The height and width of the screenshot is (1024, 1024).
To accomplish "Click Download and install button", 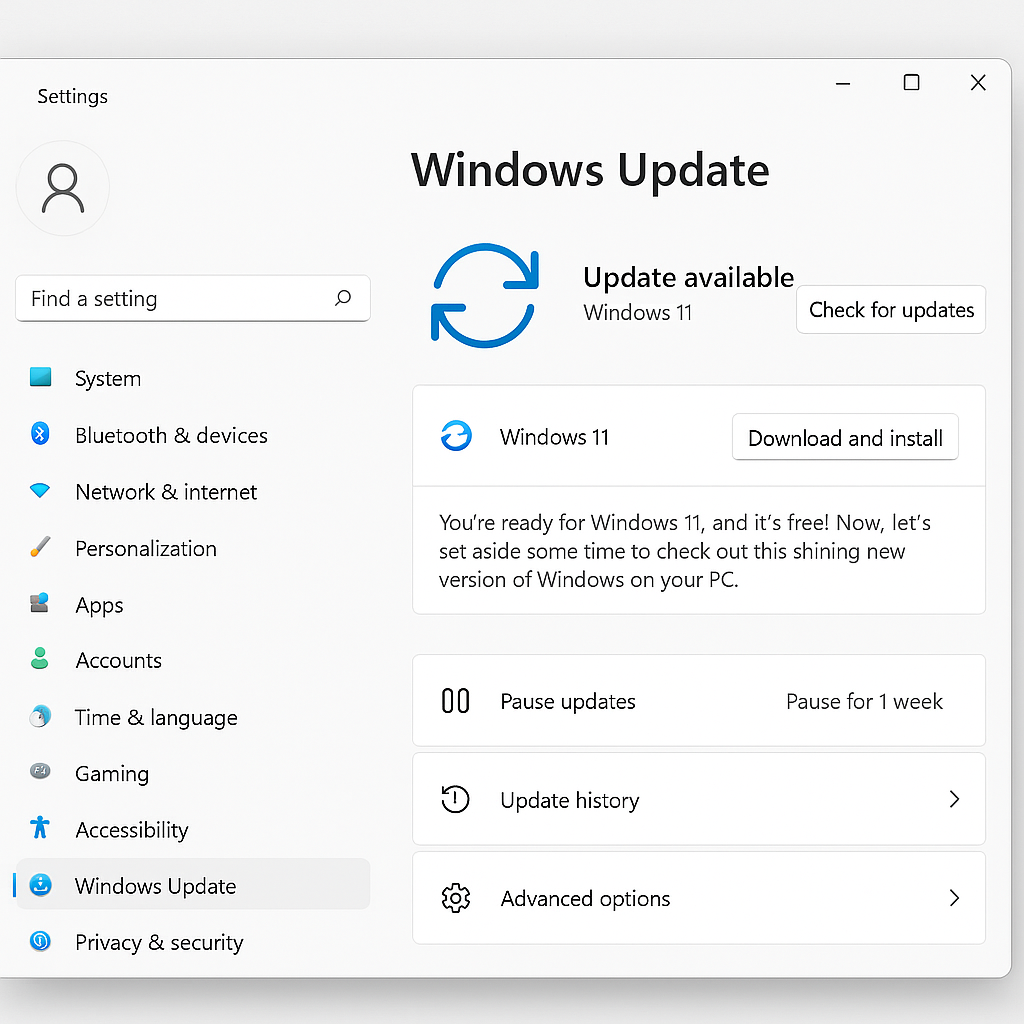I will (845, 437).
